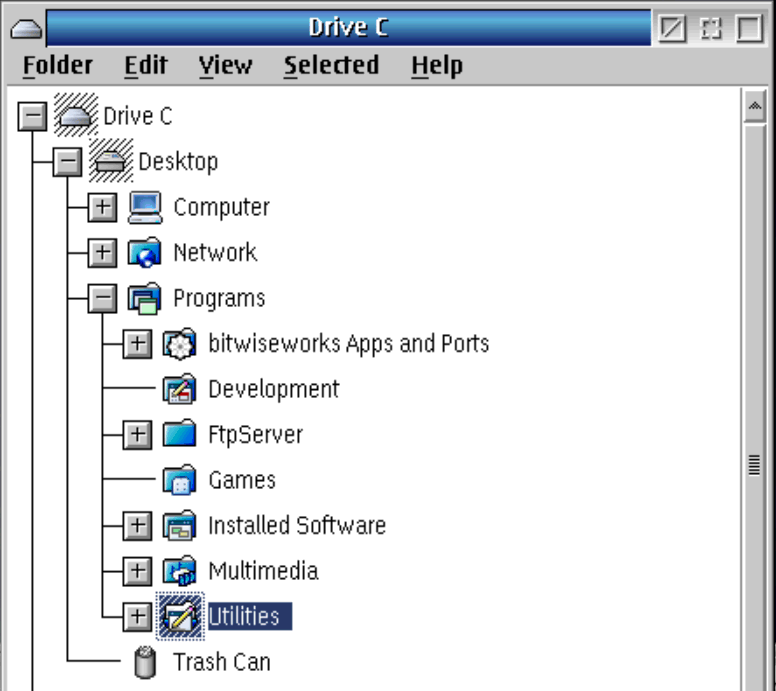Click the maximize window button in title bar

(749, 28)
